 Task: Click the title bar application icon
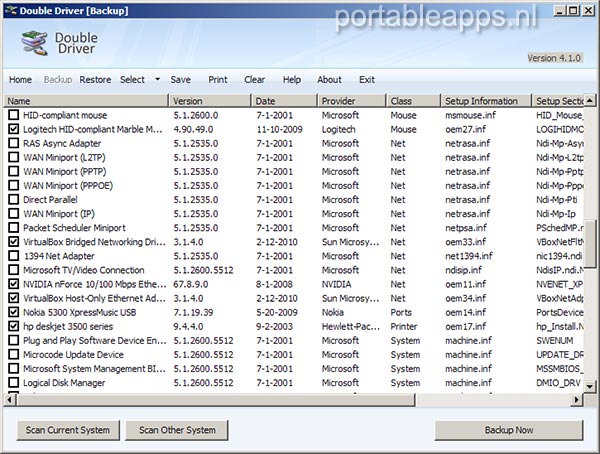pos(11,10)
